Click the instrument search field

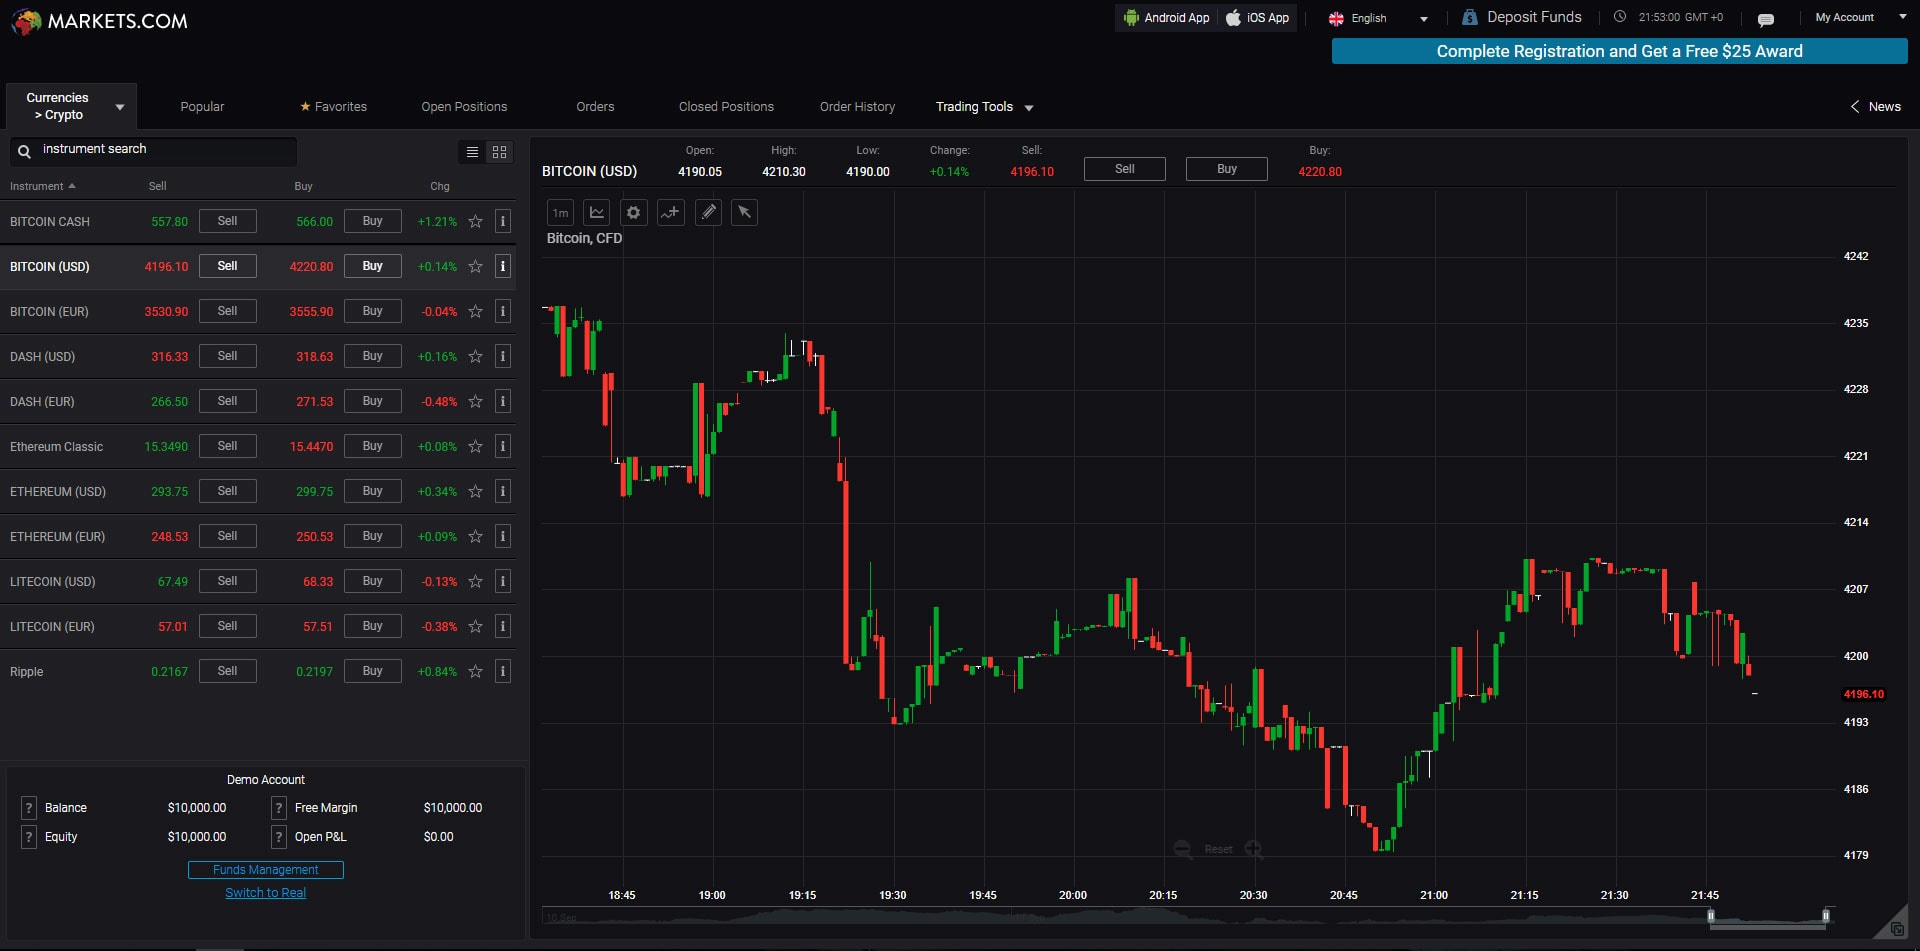[x=153, y=151]
